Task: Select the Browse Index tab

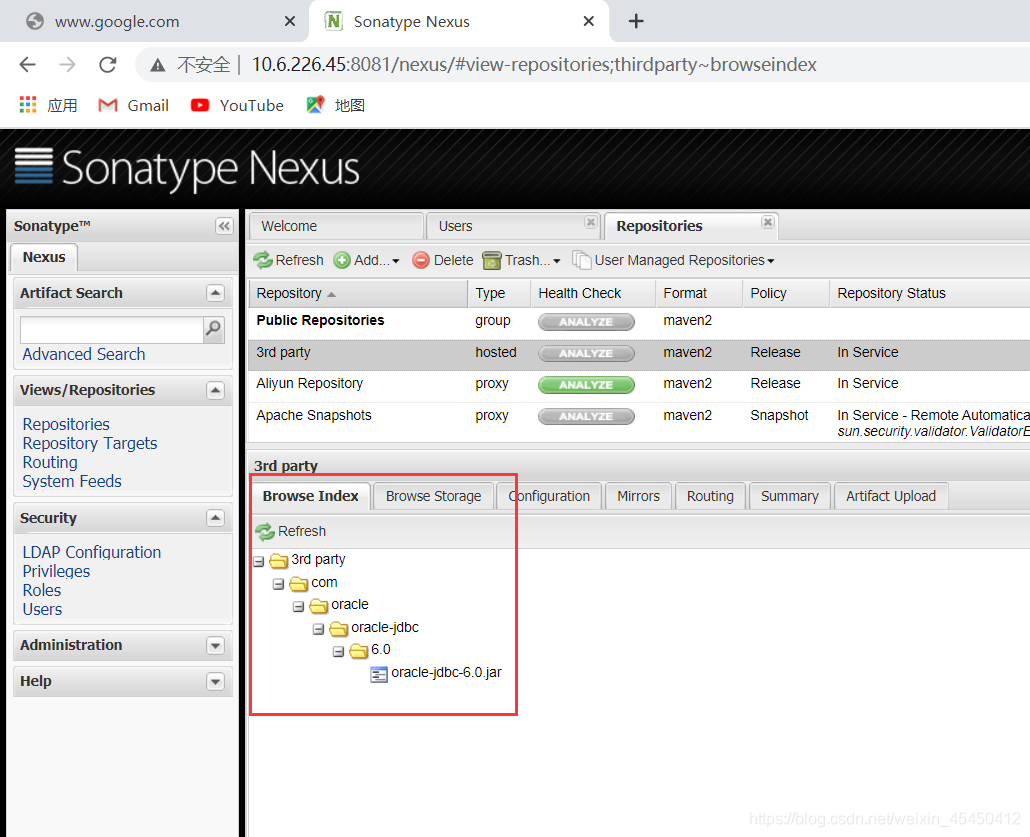Action: click(311, 496)
